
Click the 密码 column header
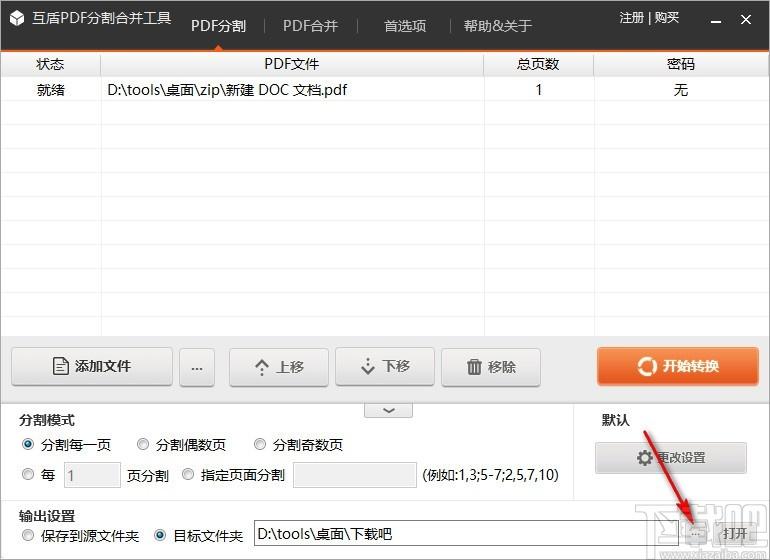(x=681, y=64)
